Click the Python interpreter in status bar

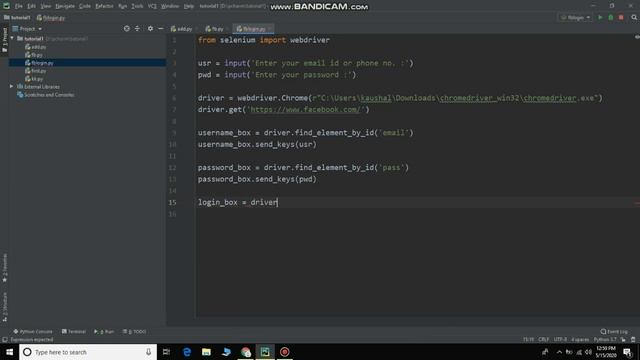tap(605, 340)
